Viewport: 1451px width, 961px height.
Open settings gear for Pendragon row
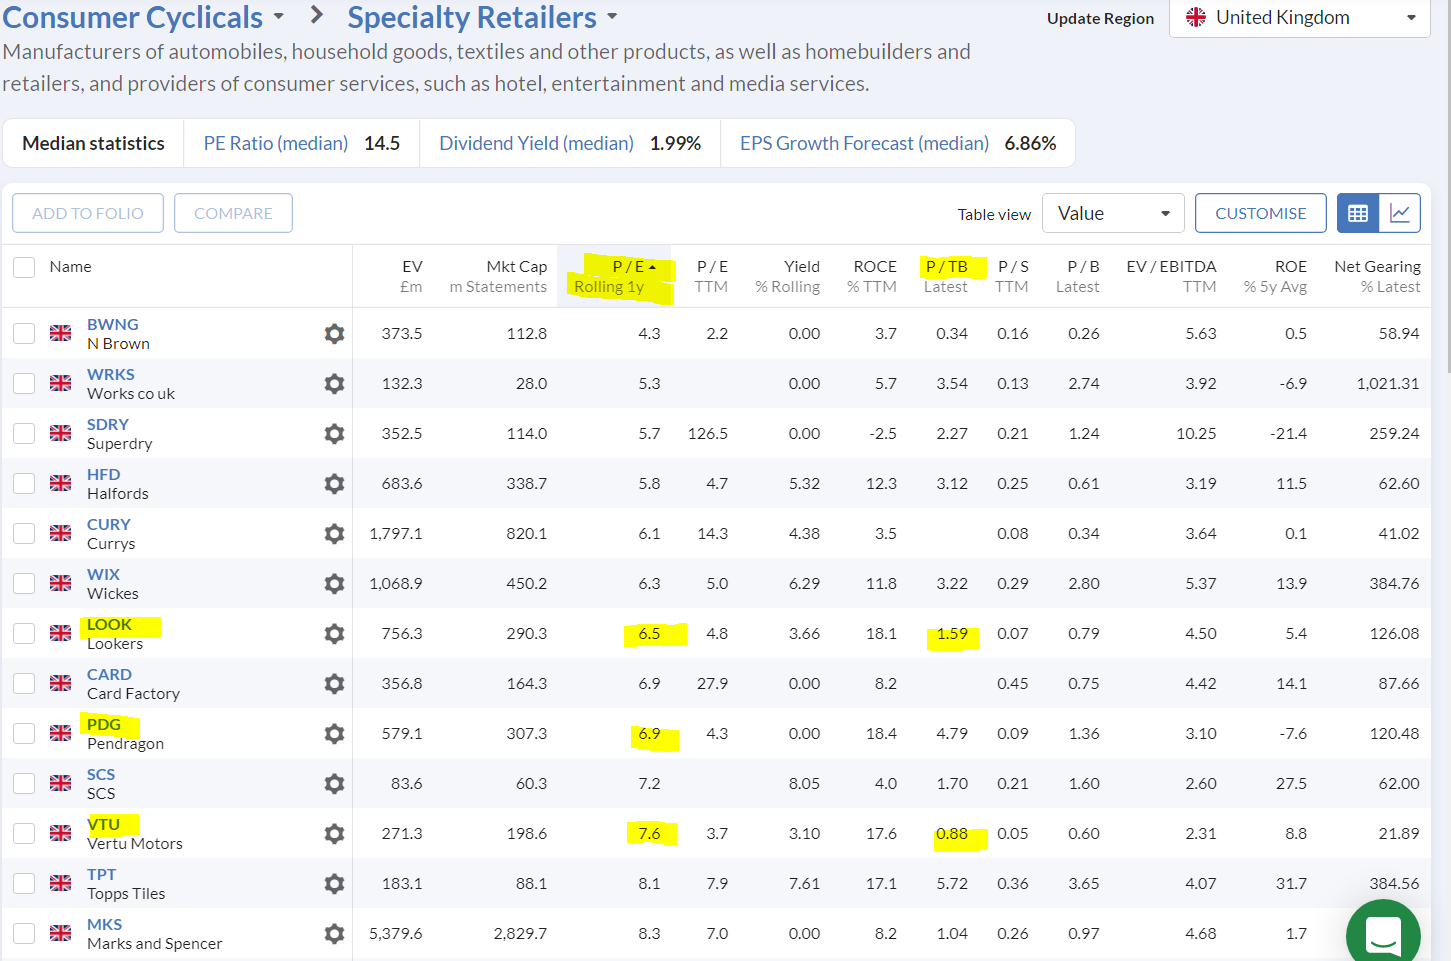click(x=334, y=734)
